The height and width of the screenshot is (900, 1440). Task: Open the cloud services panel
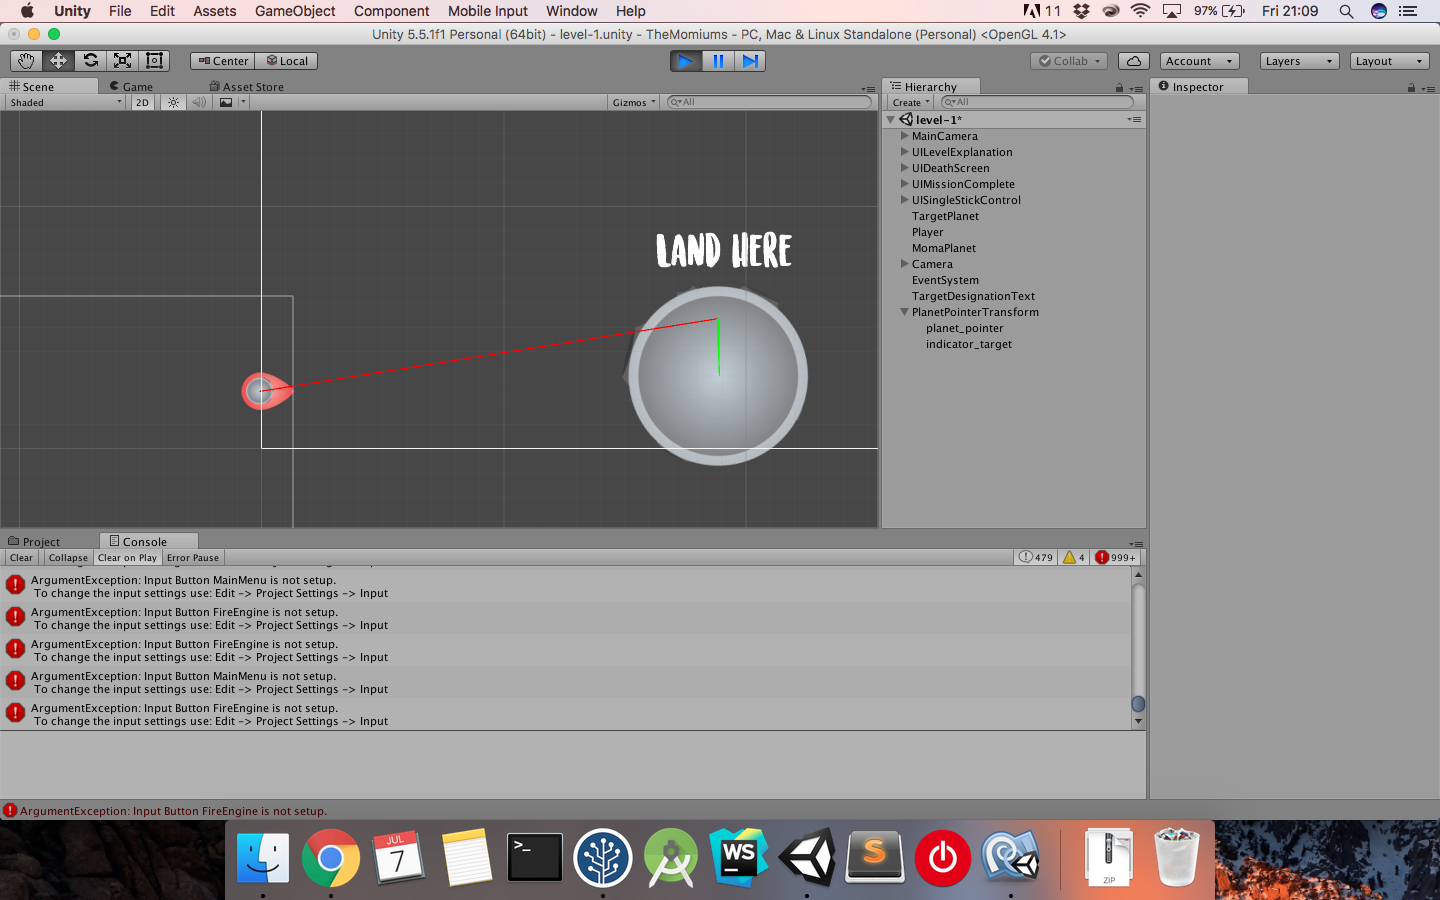click(1133, 61)
